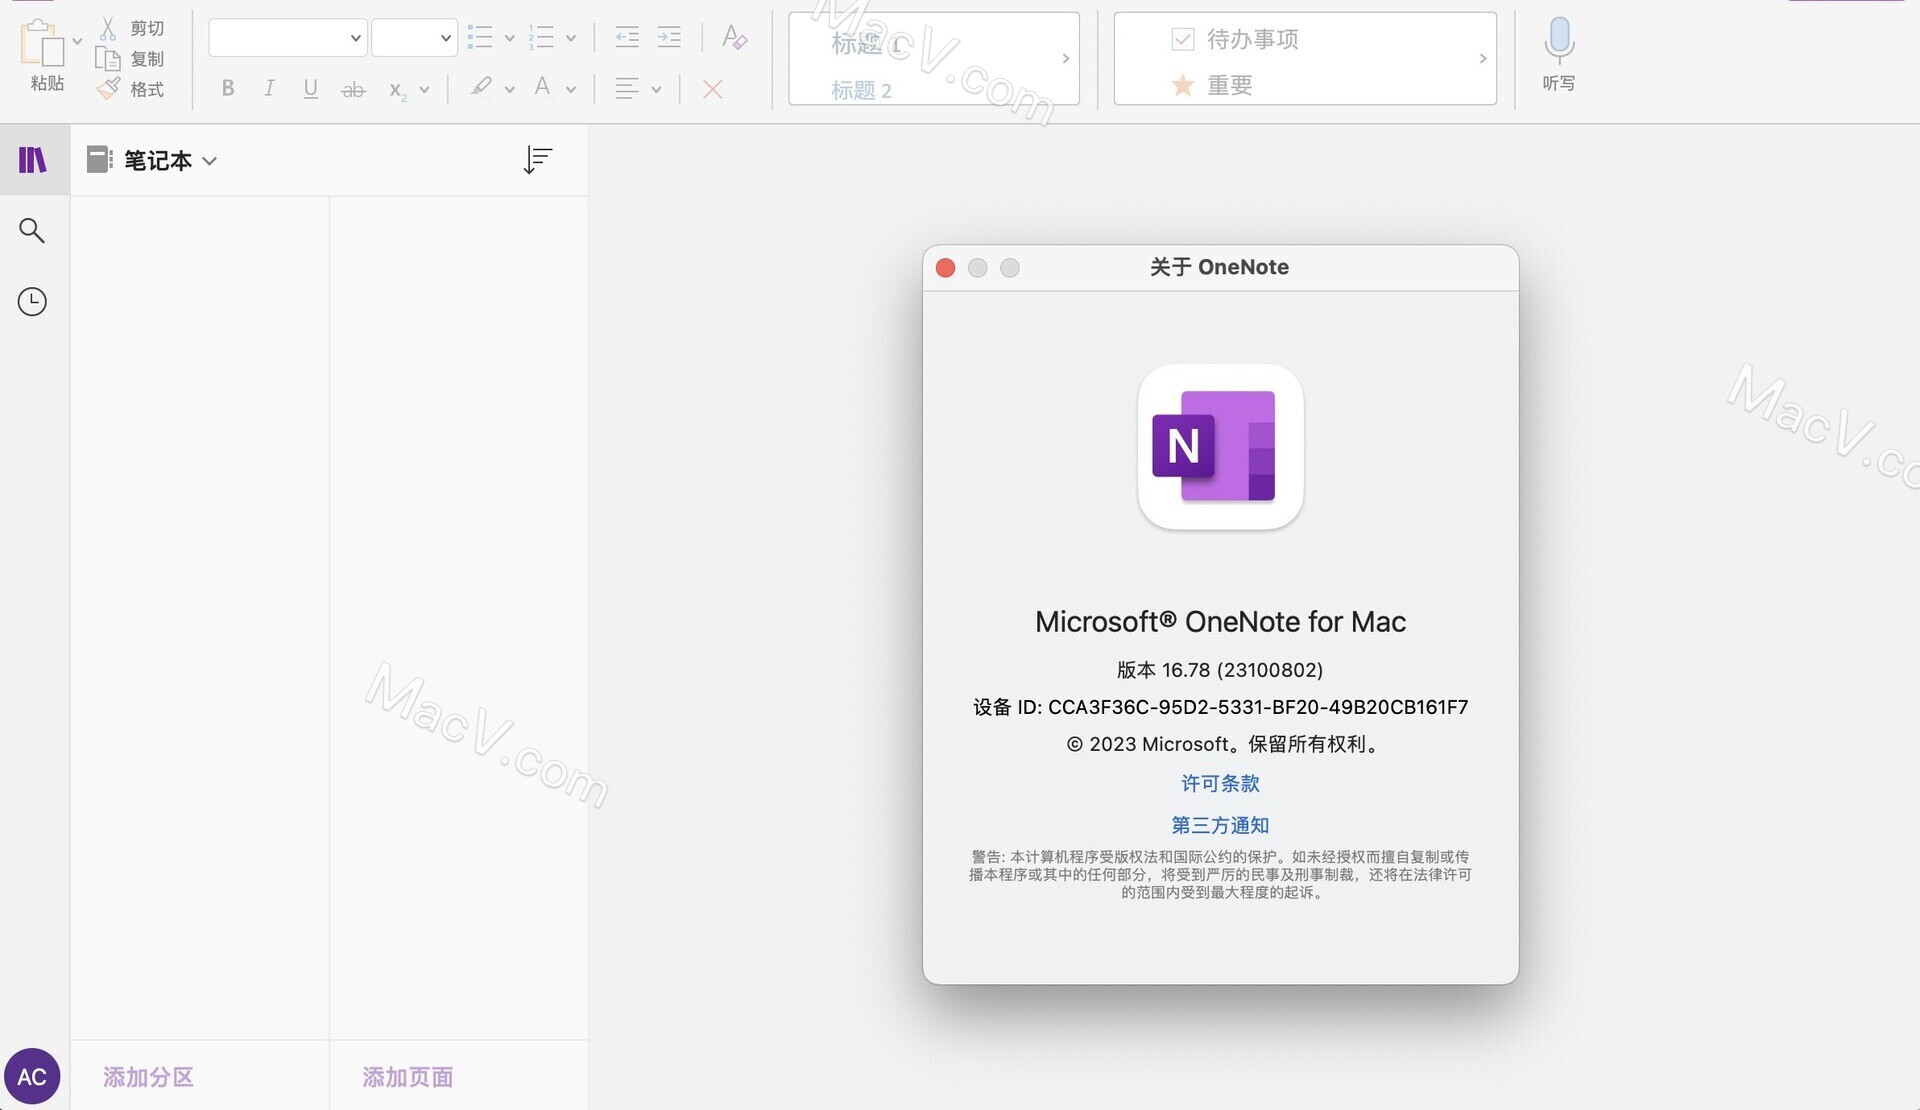Toggle strikethrough formatting
This screenshot has width=1920, height=1110.
[x=353, y=90]
